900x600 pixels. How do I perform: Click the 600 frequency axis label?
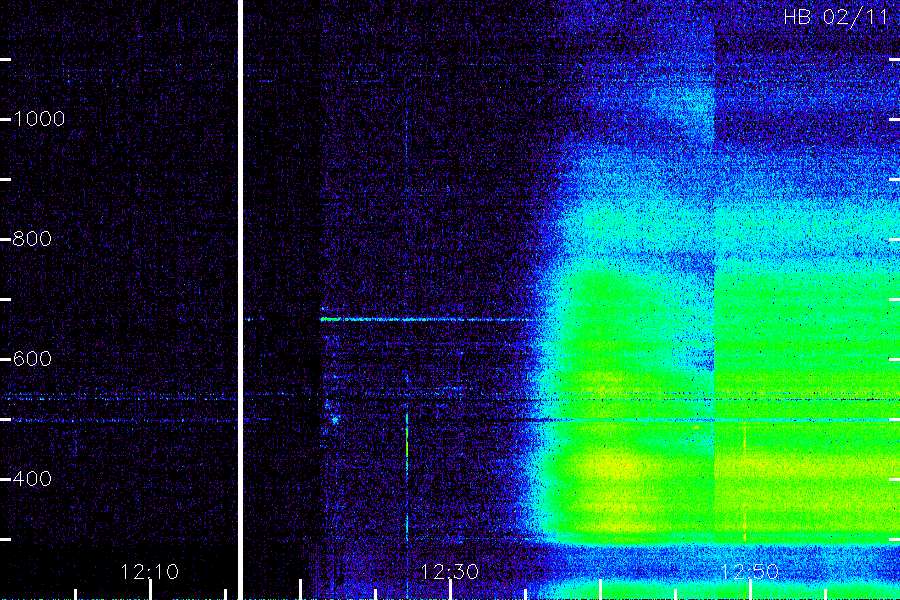click(32, 359)
